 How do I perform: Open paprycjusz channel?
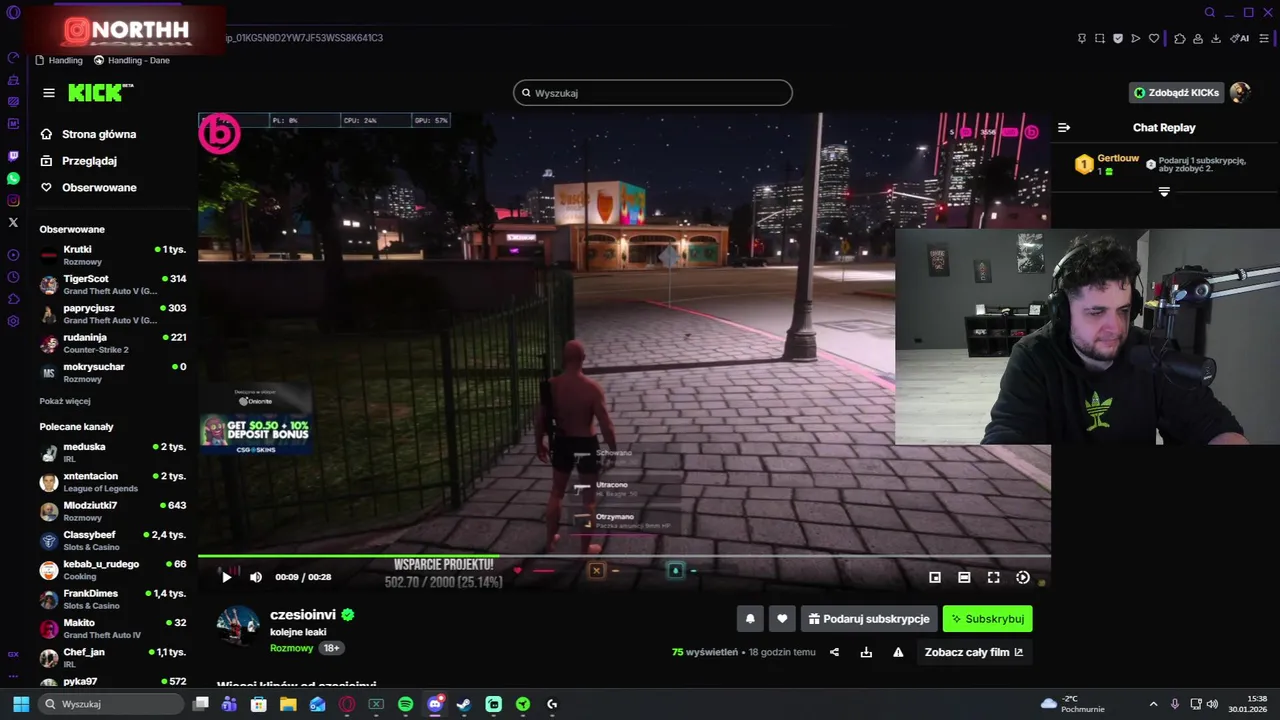tap(113, 314)
